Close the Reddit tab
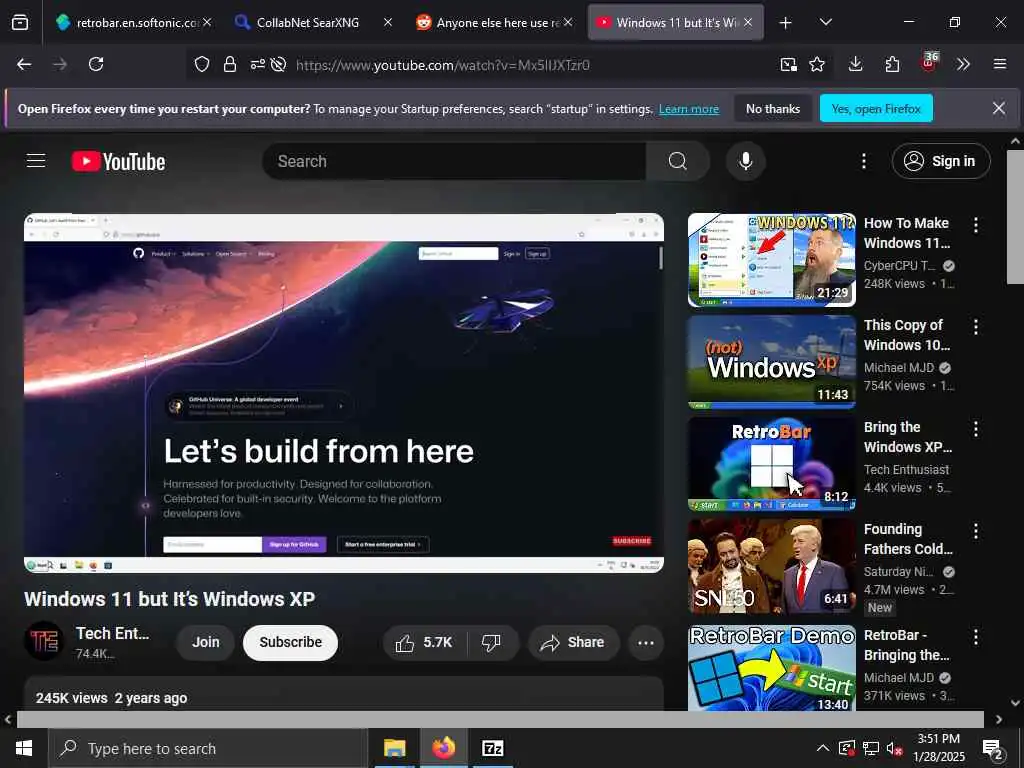1024x768 pixels. (x=568, y=22)
